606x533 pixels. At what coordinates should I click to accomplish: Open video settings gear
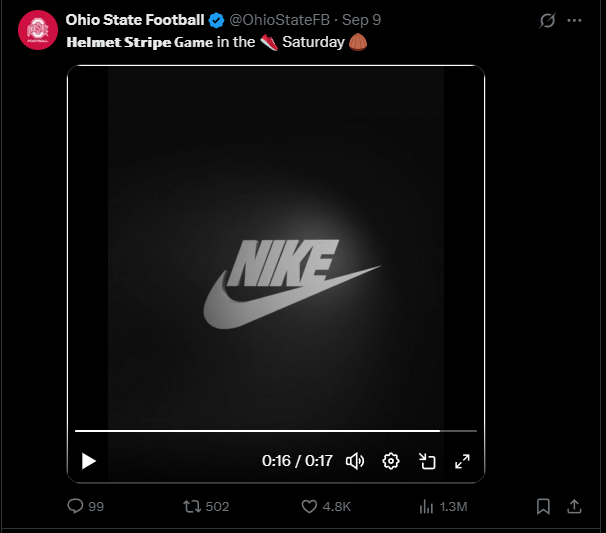point(391,461)
